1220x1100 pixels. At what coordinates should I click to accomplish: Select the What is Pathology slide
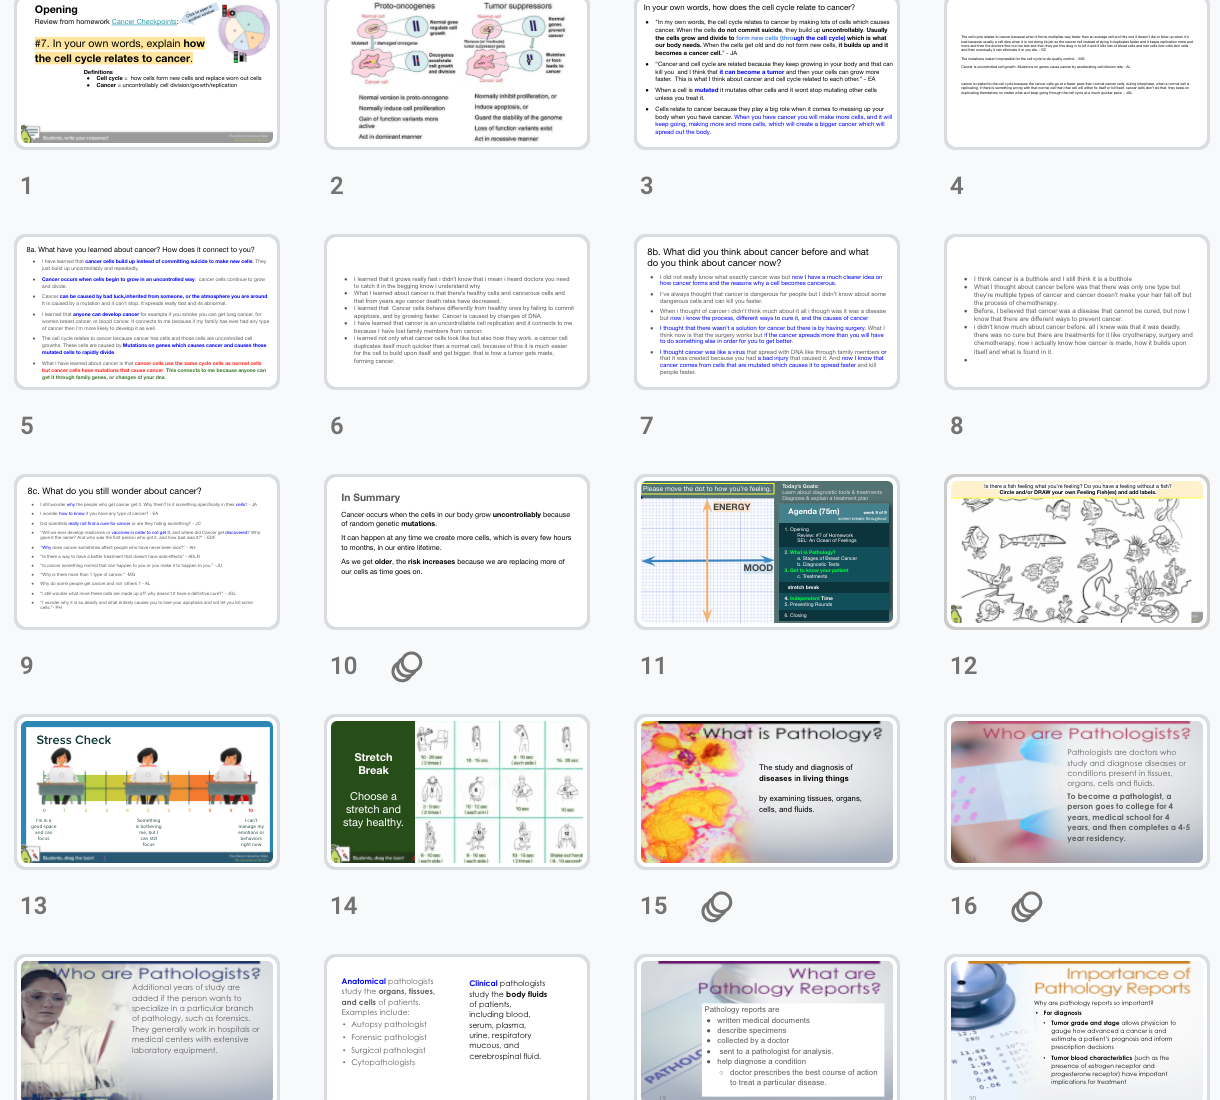767,792
